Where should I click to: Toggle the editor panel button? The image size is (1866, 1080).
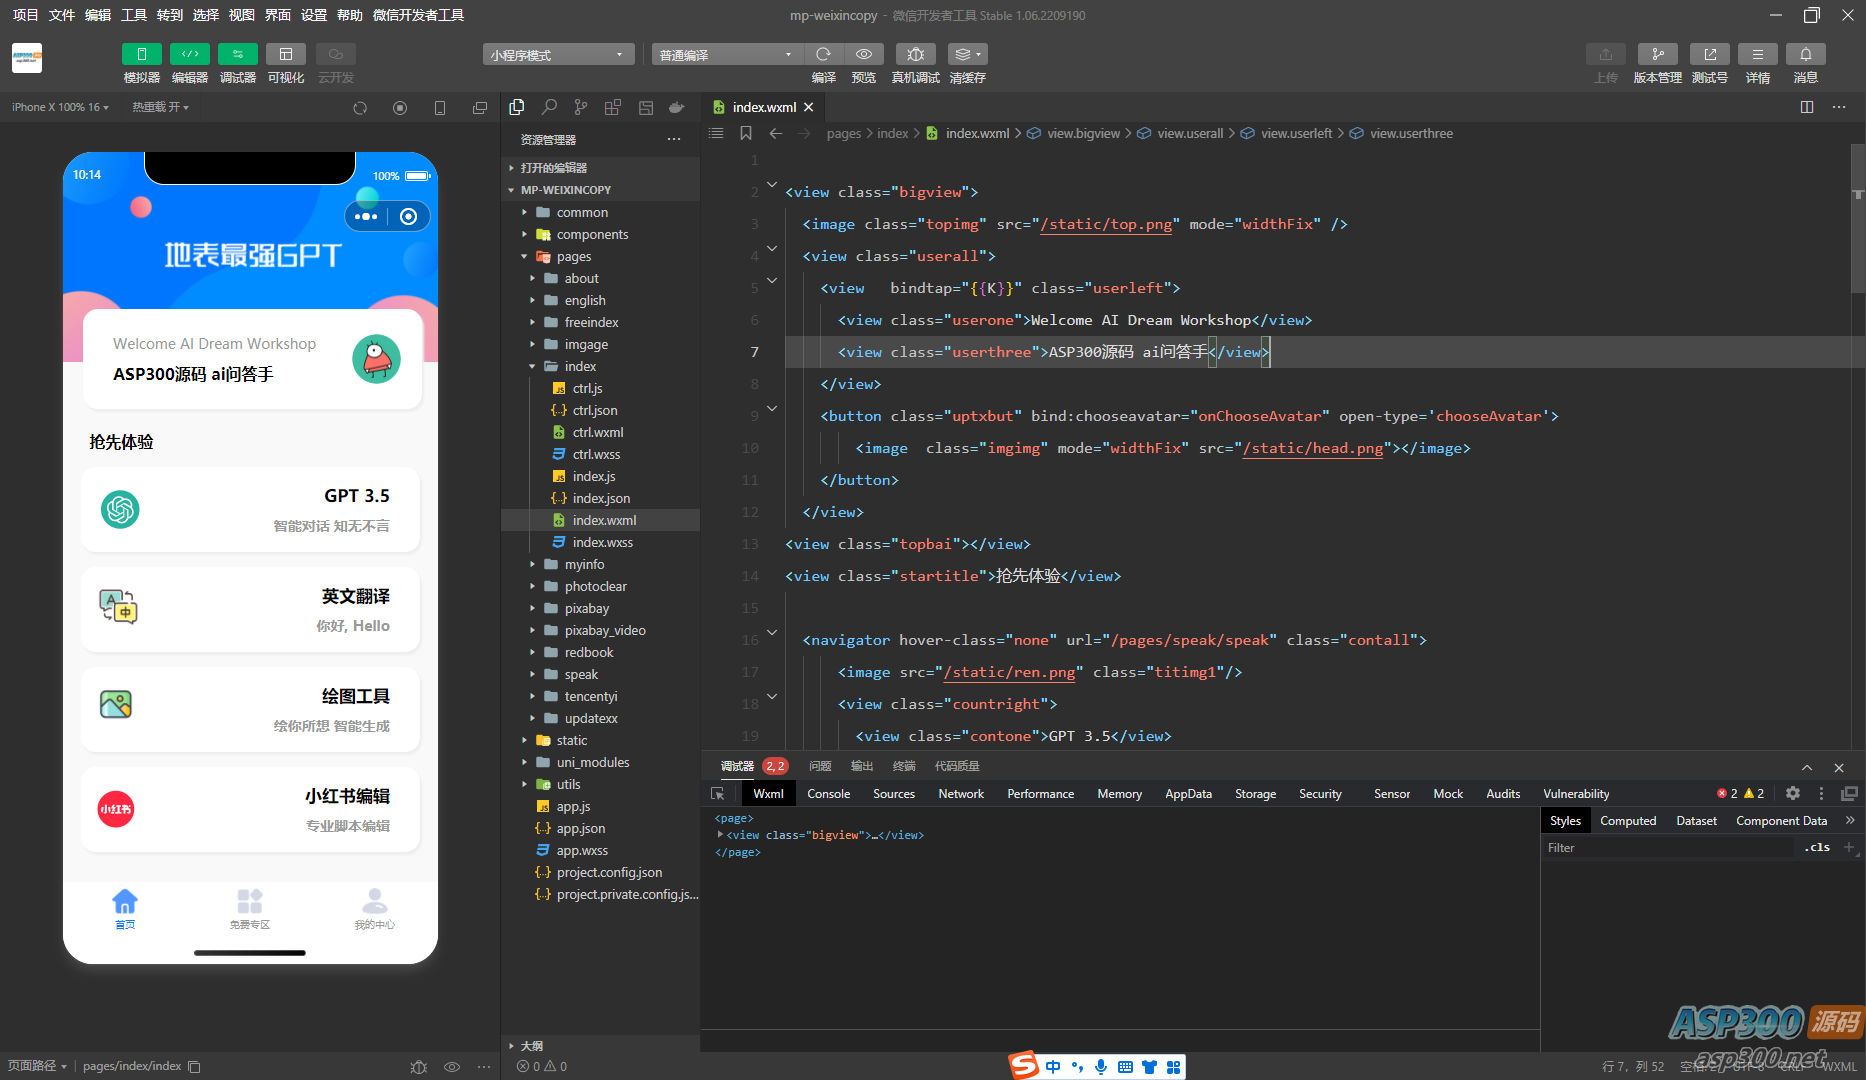[x=189, y=55]
